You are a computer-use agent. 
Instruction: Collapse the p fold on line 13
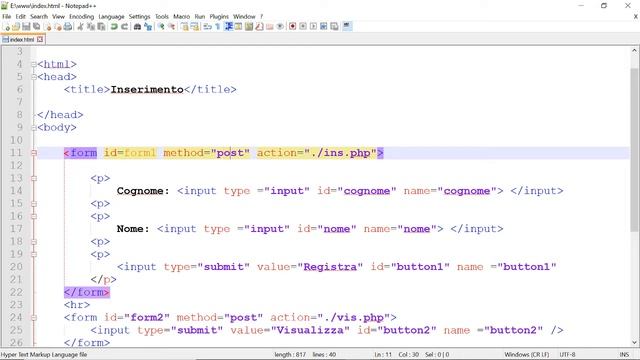pos(34,178)
